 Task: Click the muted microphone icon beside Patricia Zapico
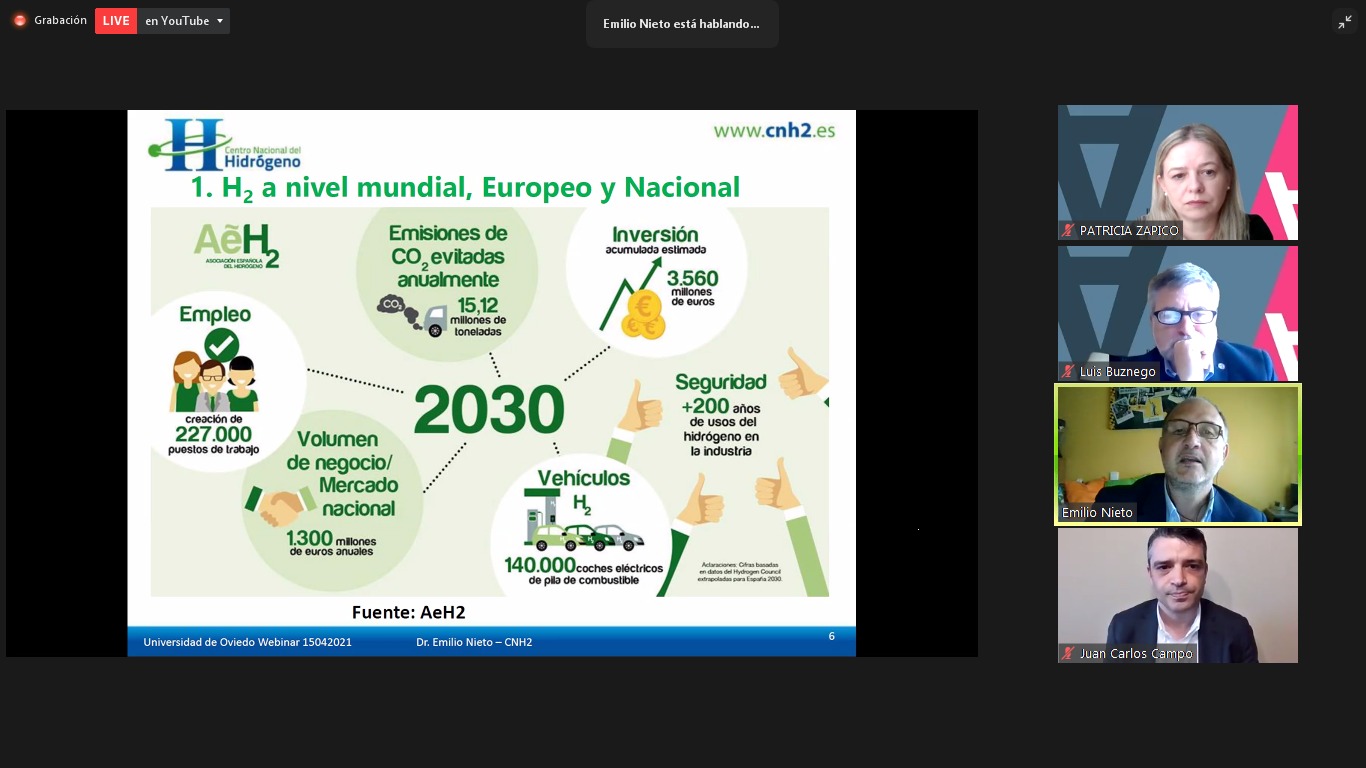[1069, 231]
